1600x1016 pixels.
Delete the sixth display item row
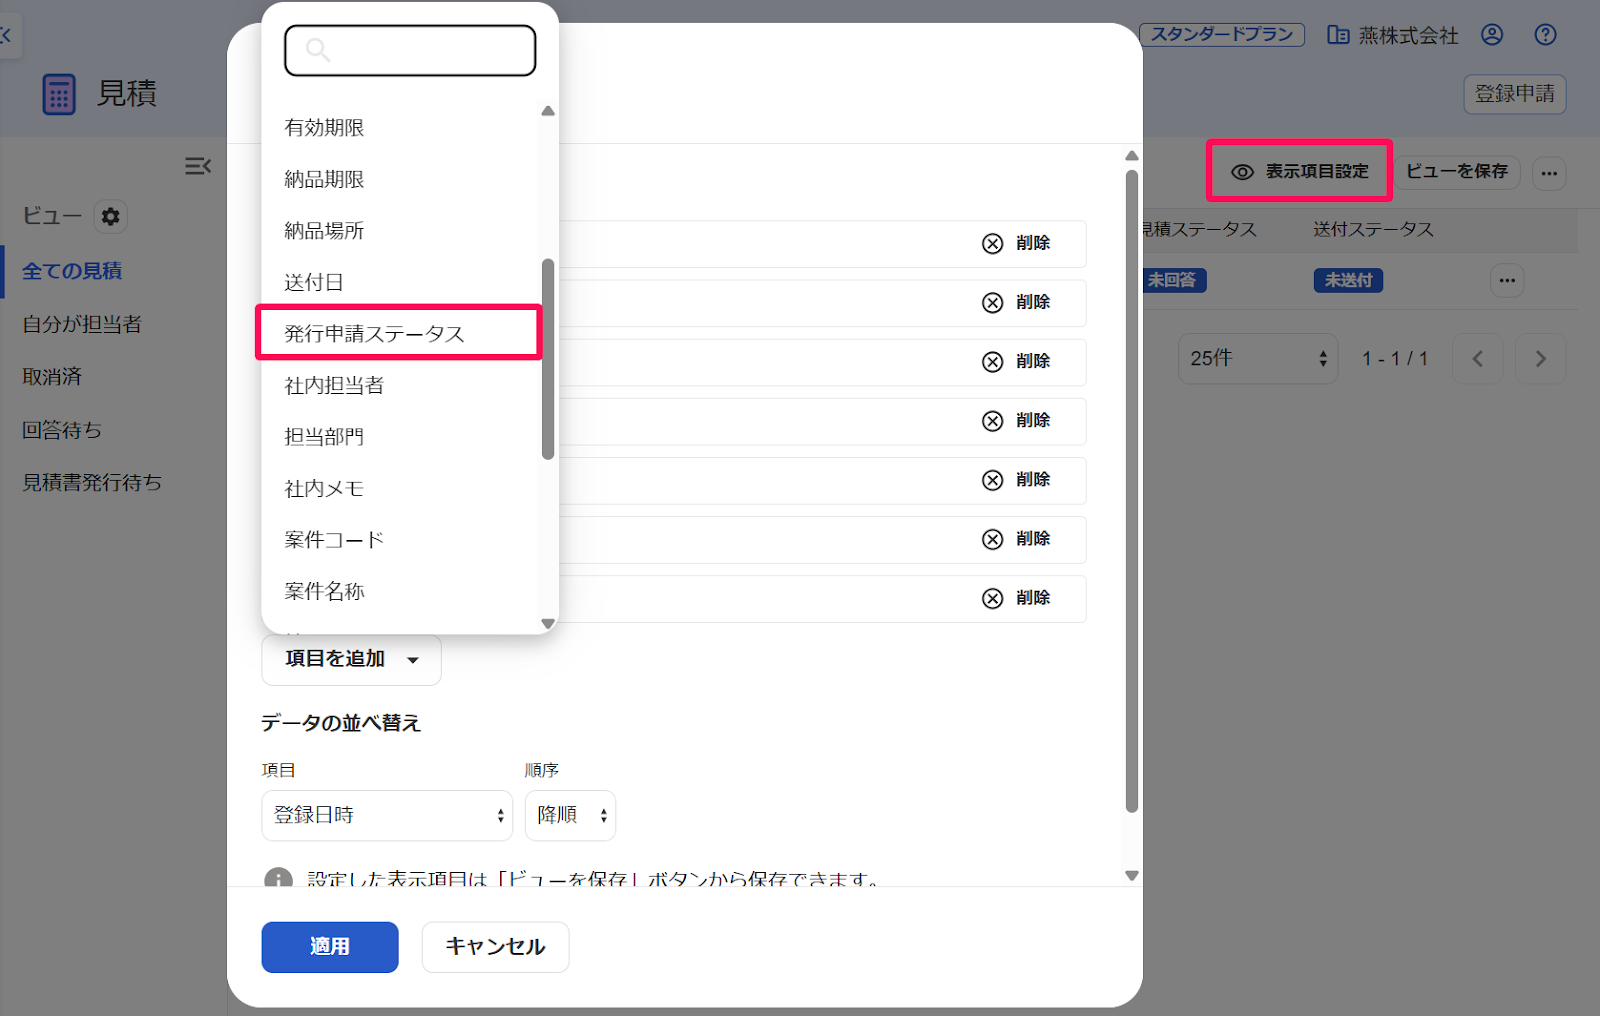[x=1016, y=538]
